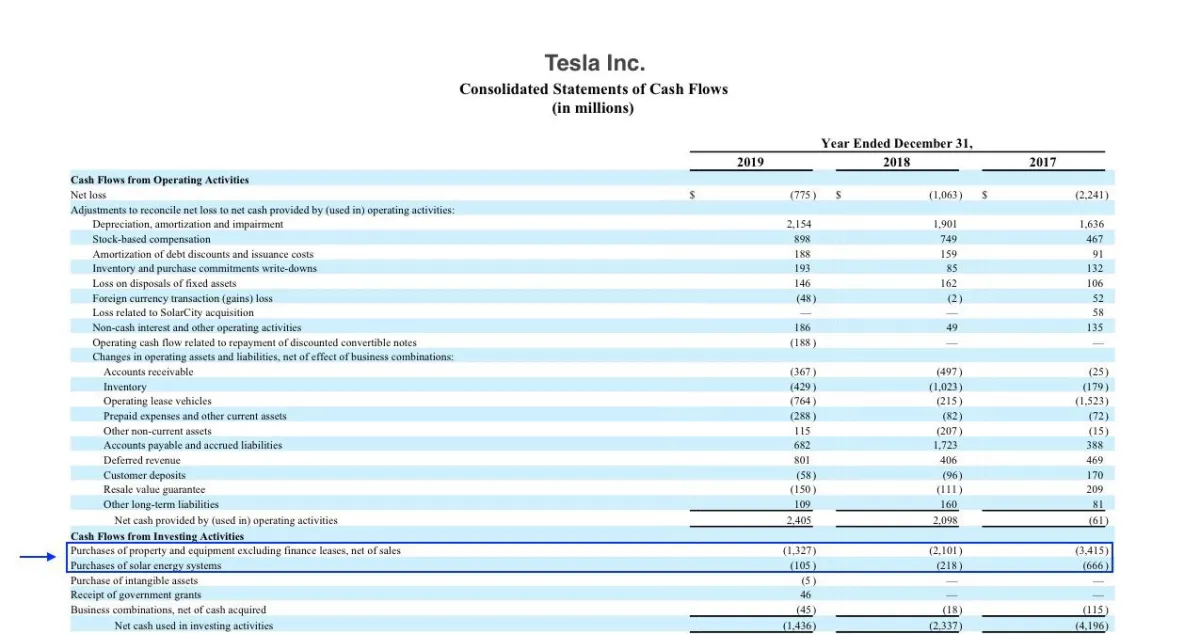Viewport: 1200px width, 634px height.
Task: Click 'Foreign currency transaction (gains) loss' label
Action: pyautogui.click(x=183, y=298)
